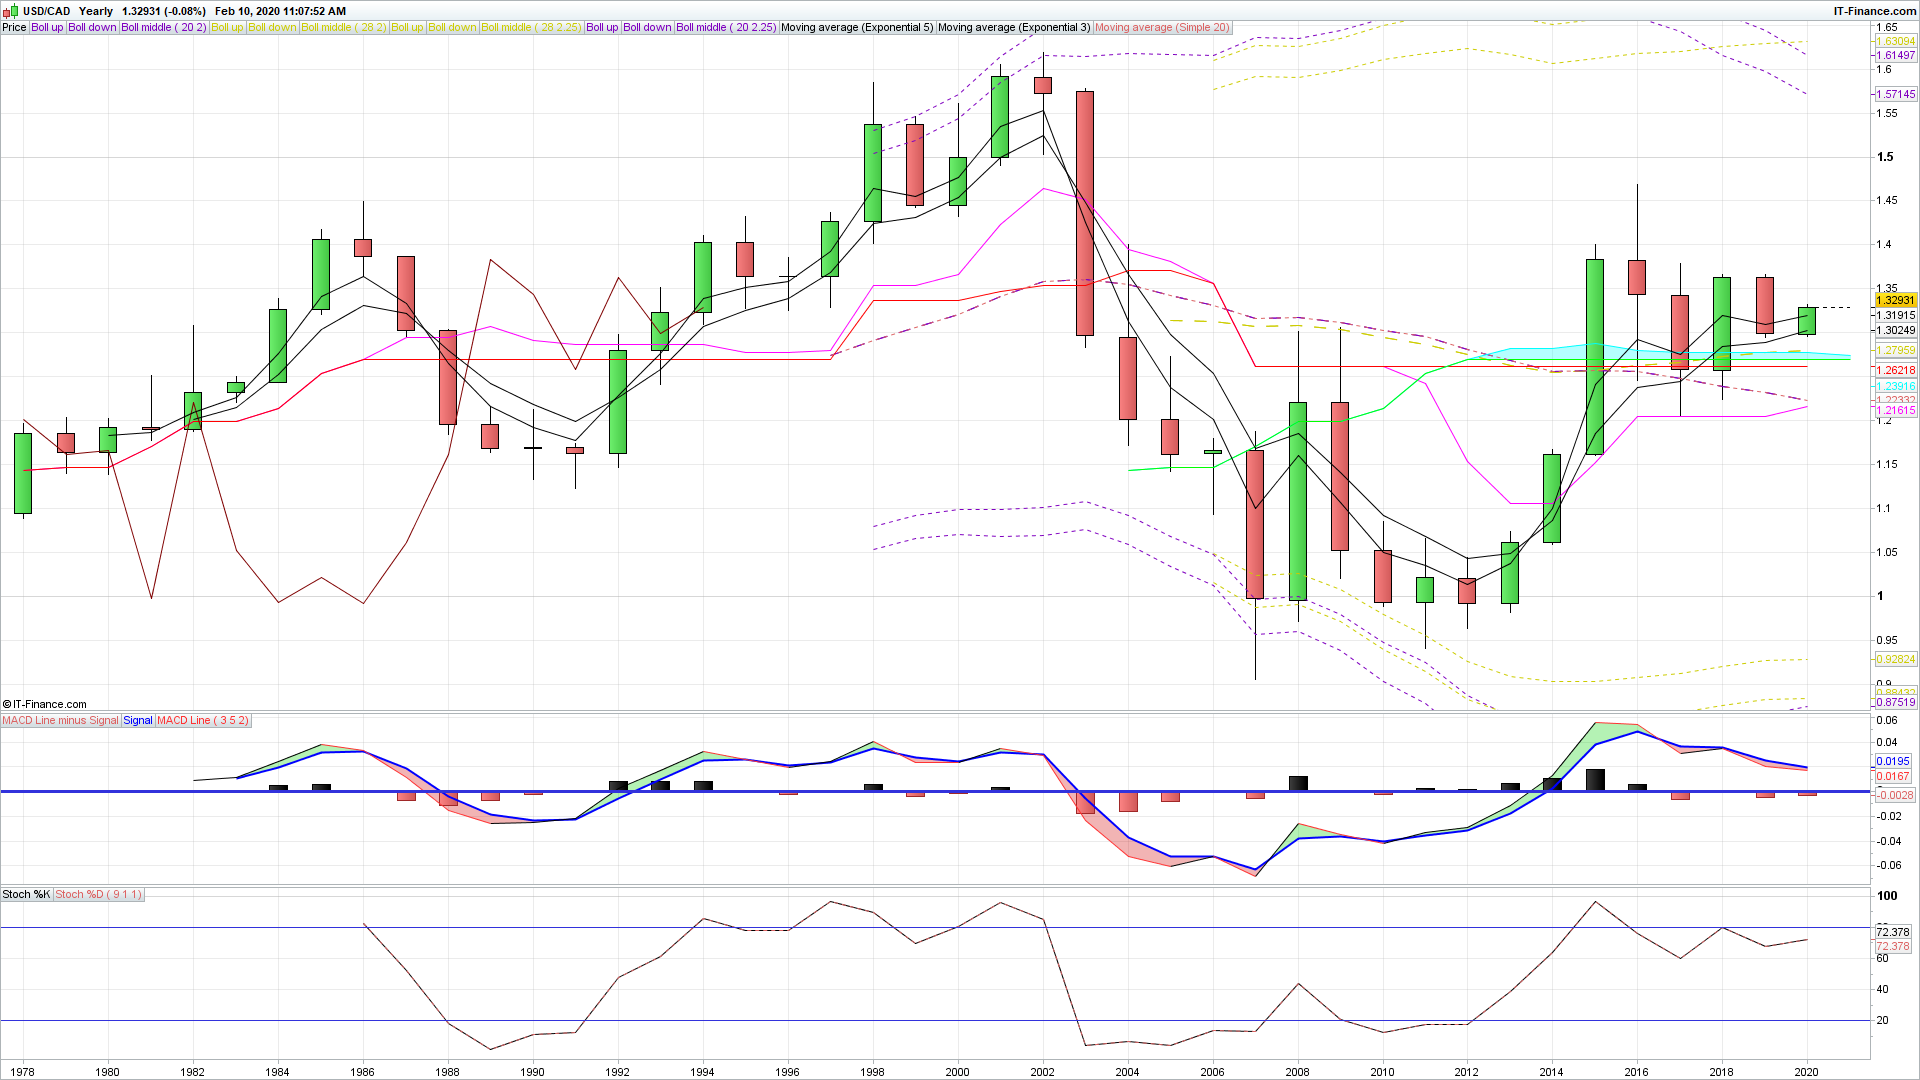Select the Boll middle (20 2) legend

point(164,27)
